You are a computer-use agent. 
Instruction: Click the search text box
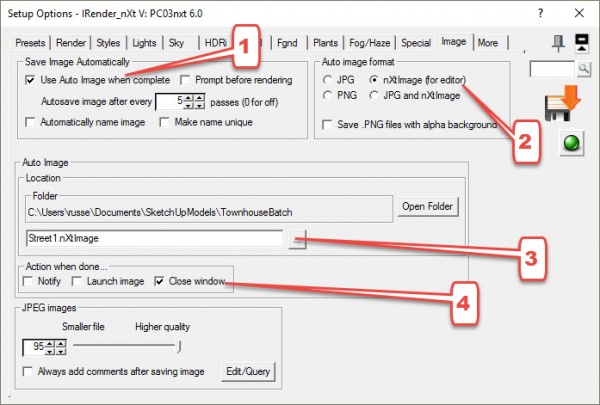coord(553,69)
